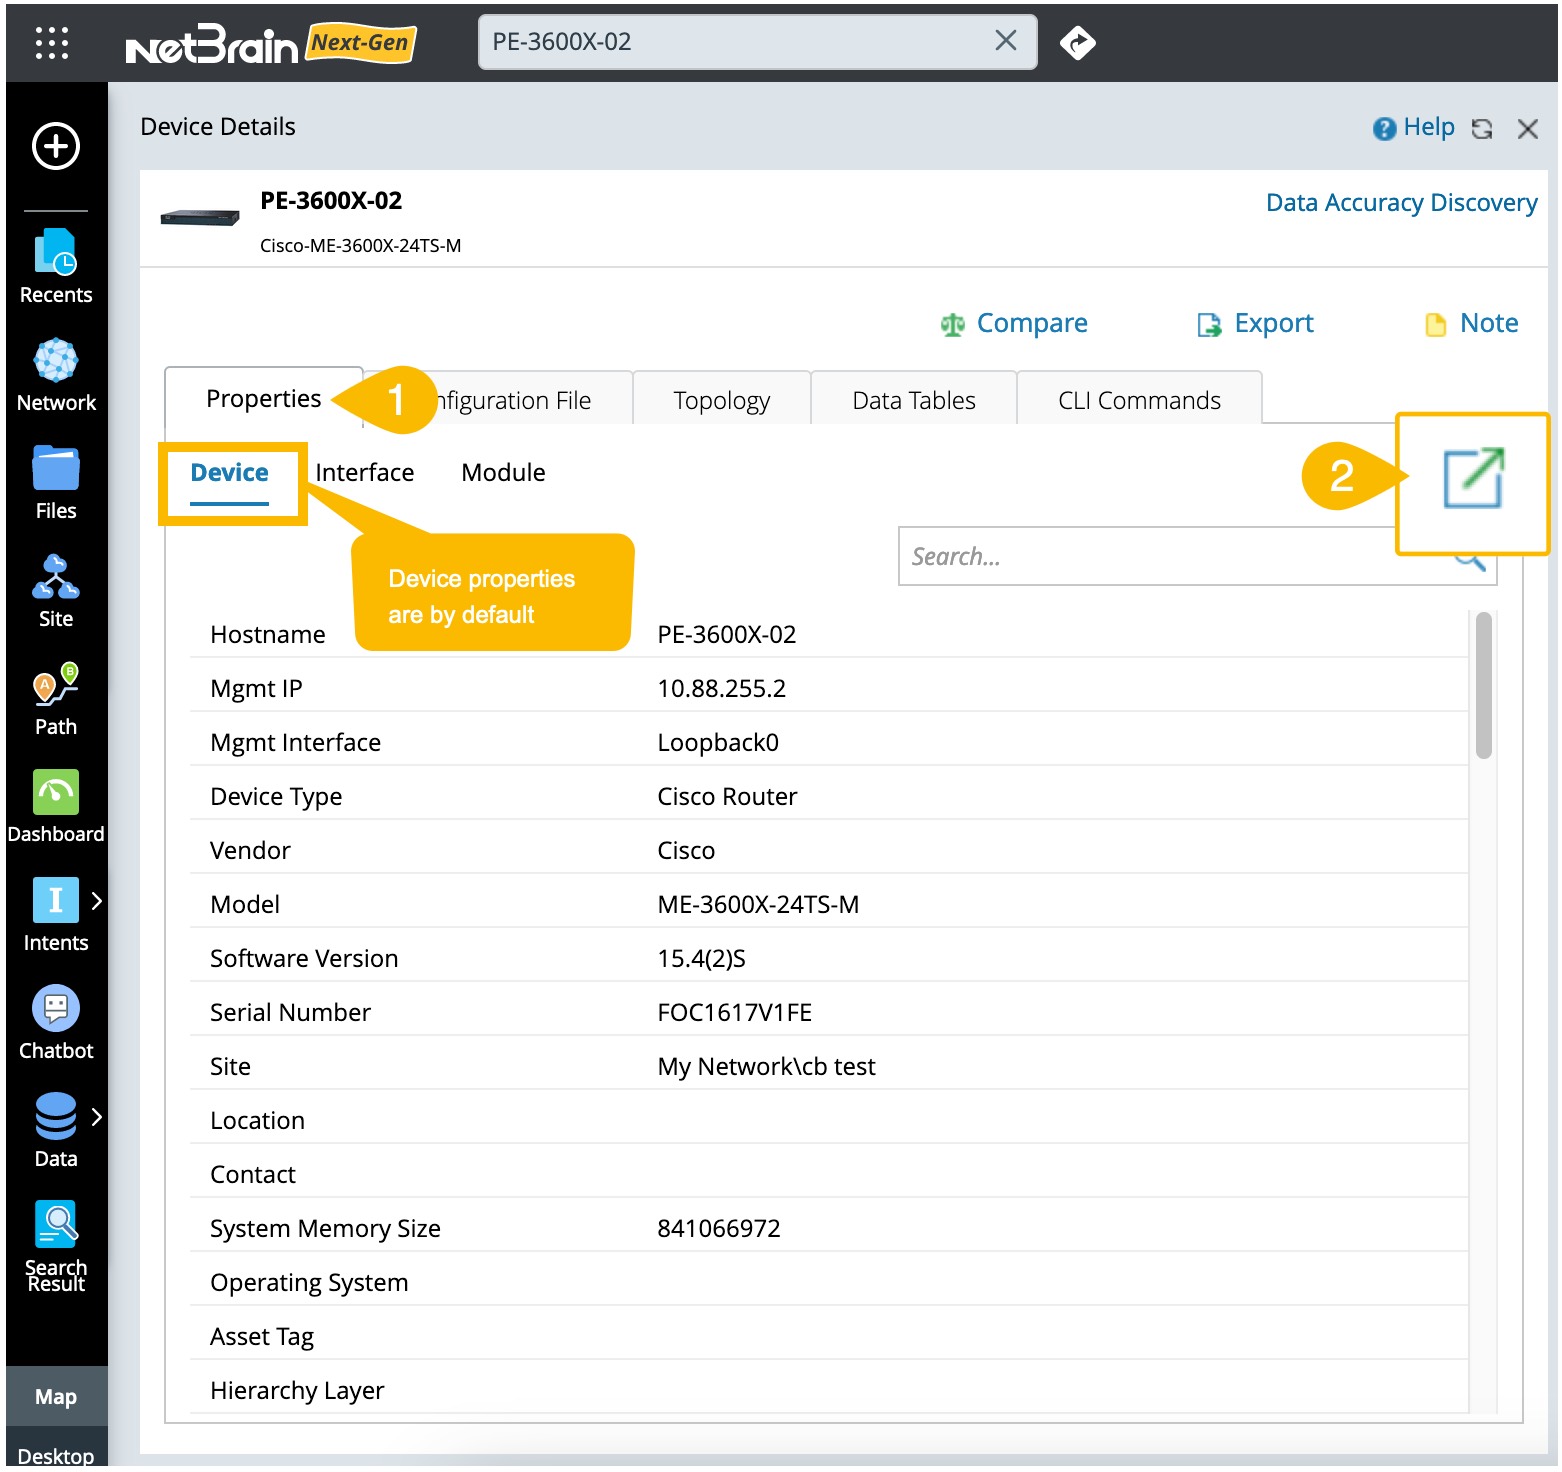Click the Data Accuracy Discovery link

click(1400, 203)
